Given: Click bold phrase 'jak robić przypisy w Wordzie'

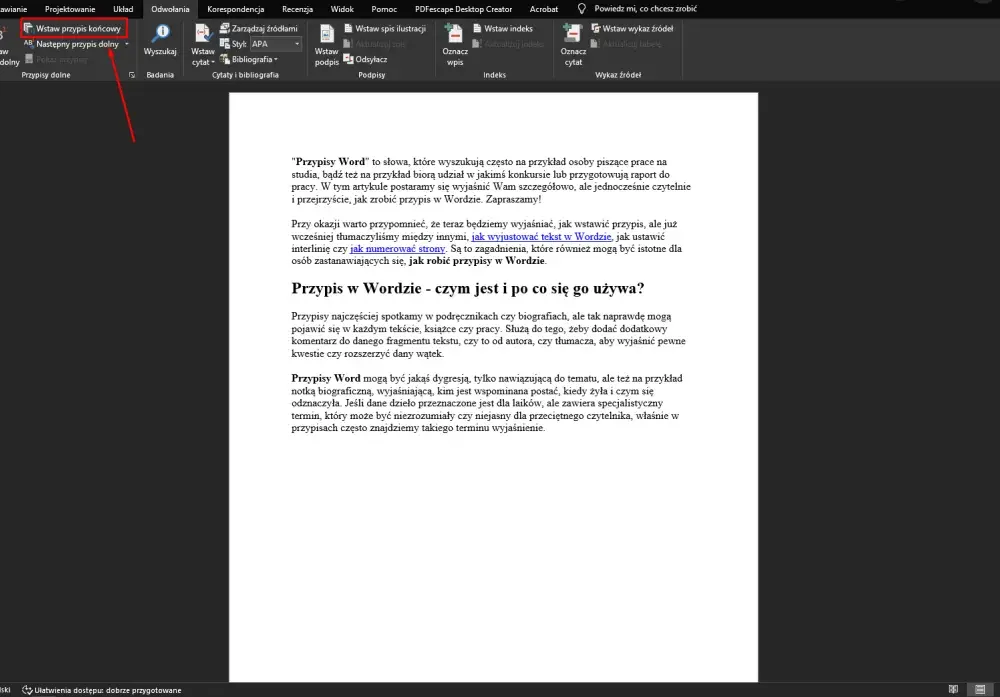Looking at the screenshot, I should [x=476, y=261].
